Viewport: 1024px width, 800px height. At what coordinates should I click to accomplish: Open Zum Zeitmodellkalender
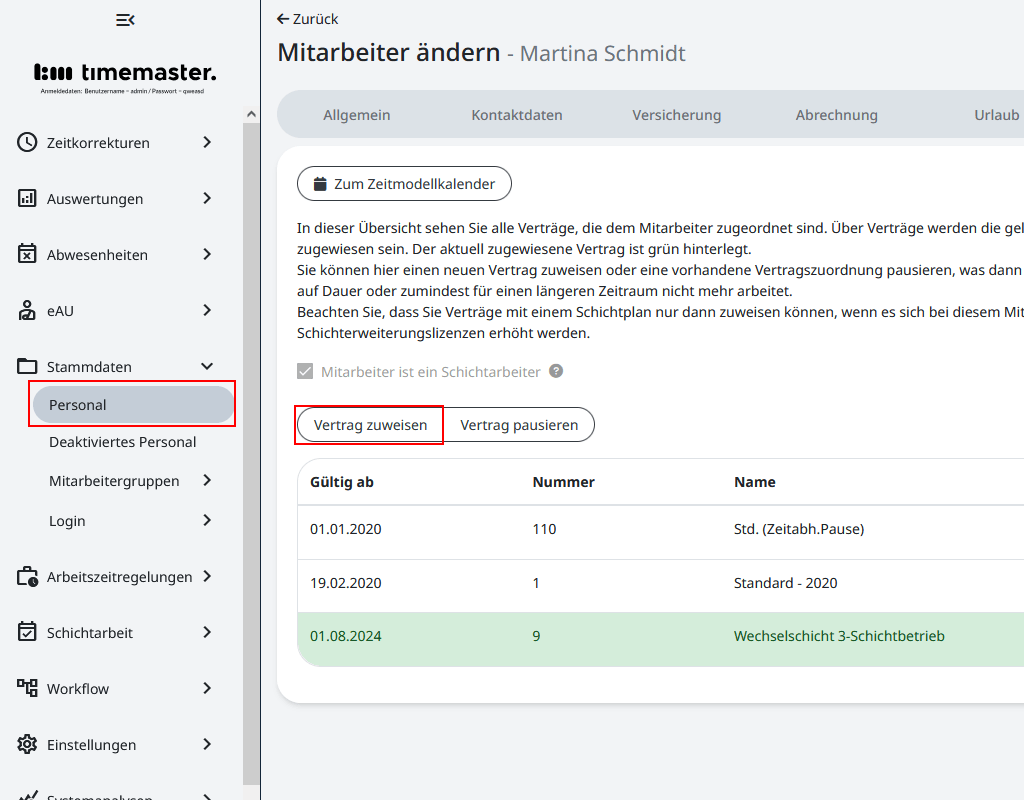pyautogui.click(x=404, y=183)
